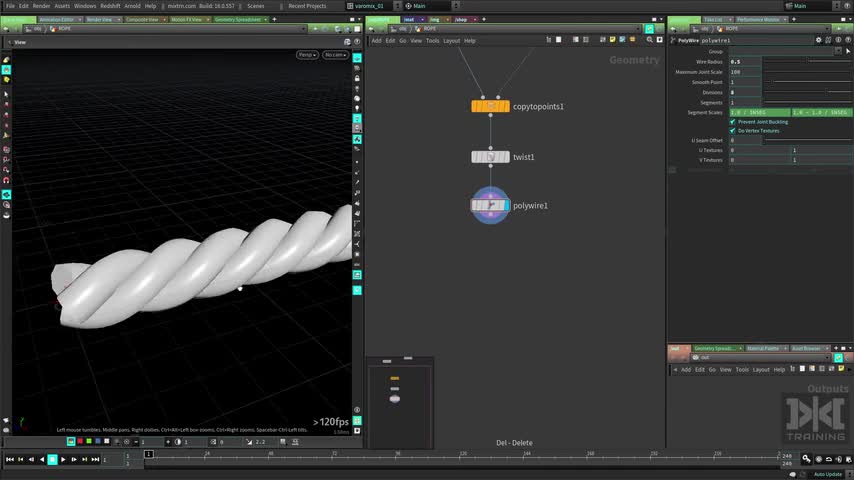854x480 pixels.
Task: Click the Group selection arrow icon
Action: coord(848,51)
